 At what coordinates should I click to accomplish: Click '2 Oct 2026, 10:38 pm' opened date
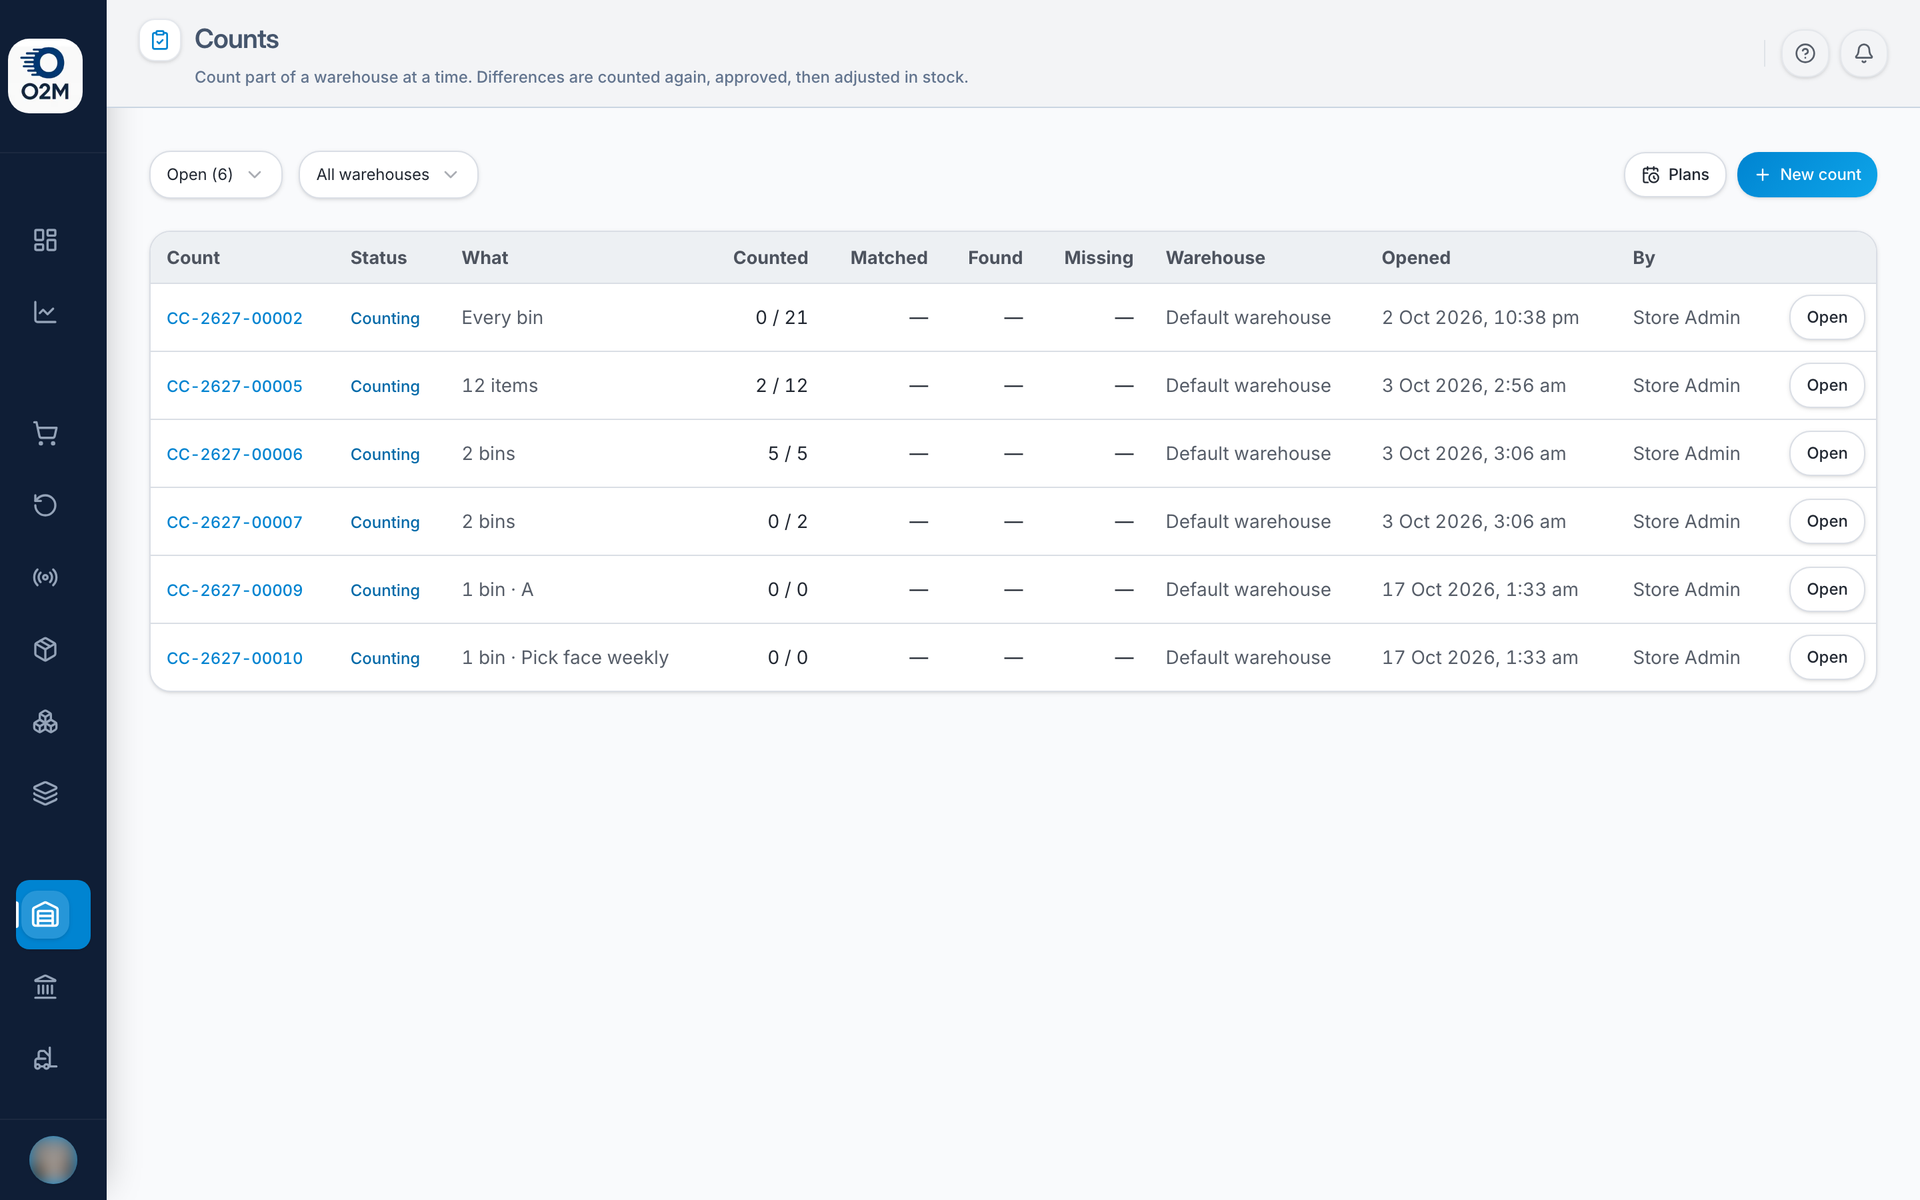[x=1480, y=318]
